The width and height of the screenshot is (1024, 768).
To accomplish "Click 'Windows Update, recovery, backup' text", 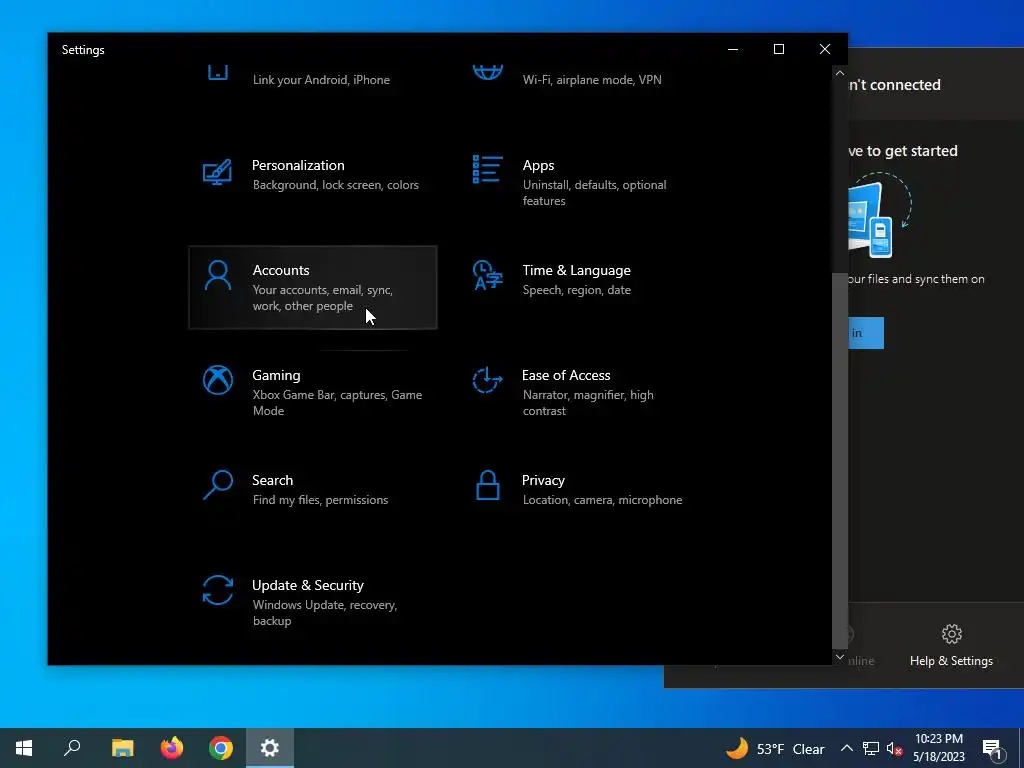I will (x=325, y=613).
